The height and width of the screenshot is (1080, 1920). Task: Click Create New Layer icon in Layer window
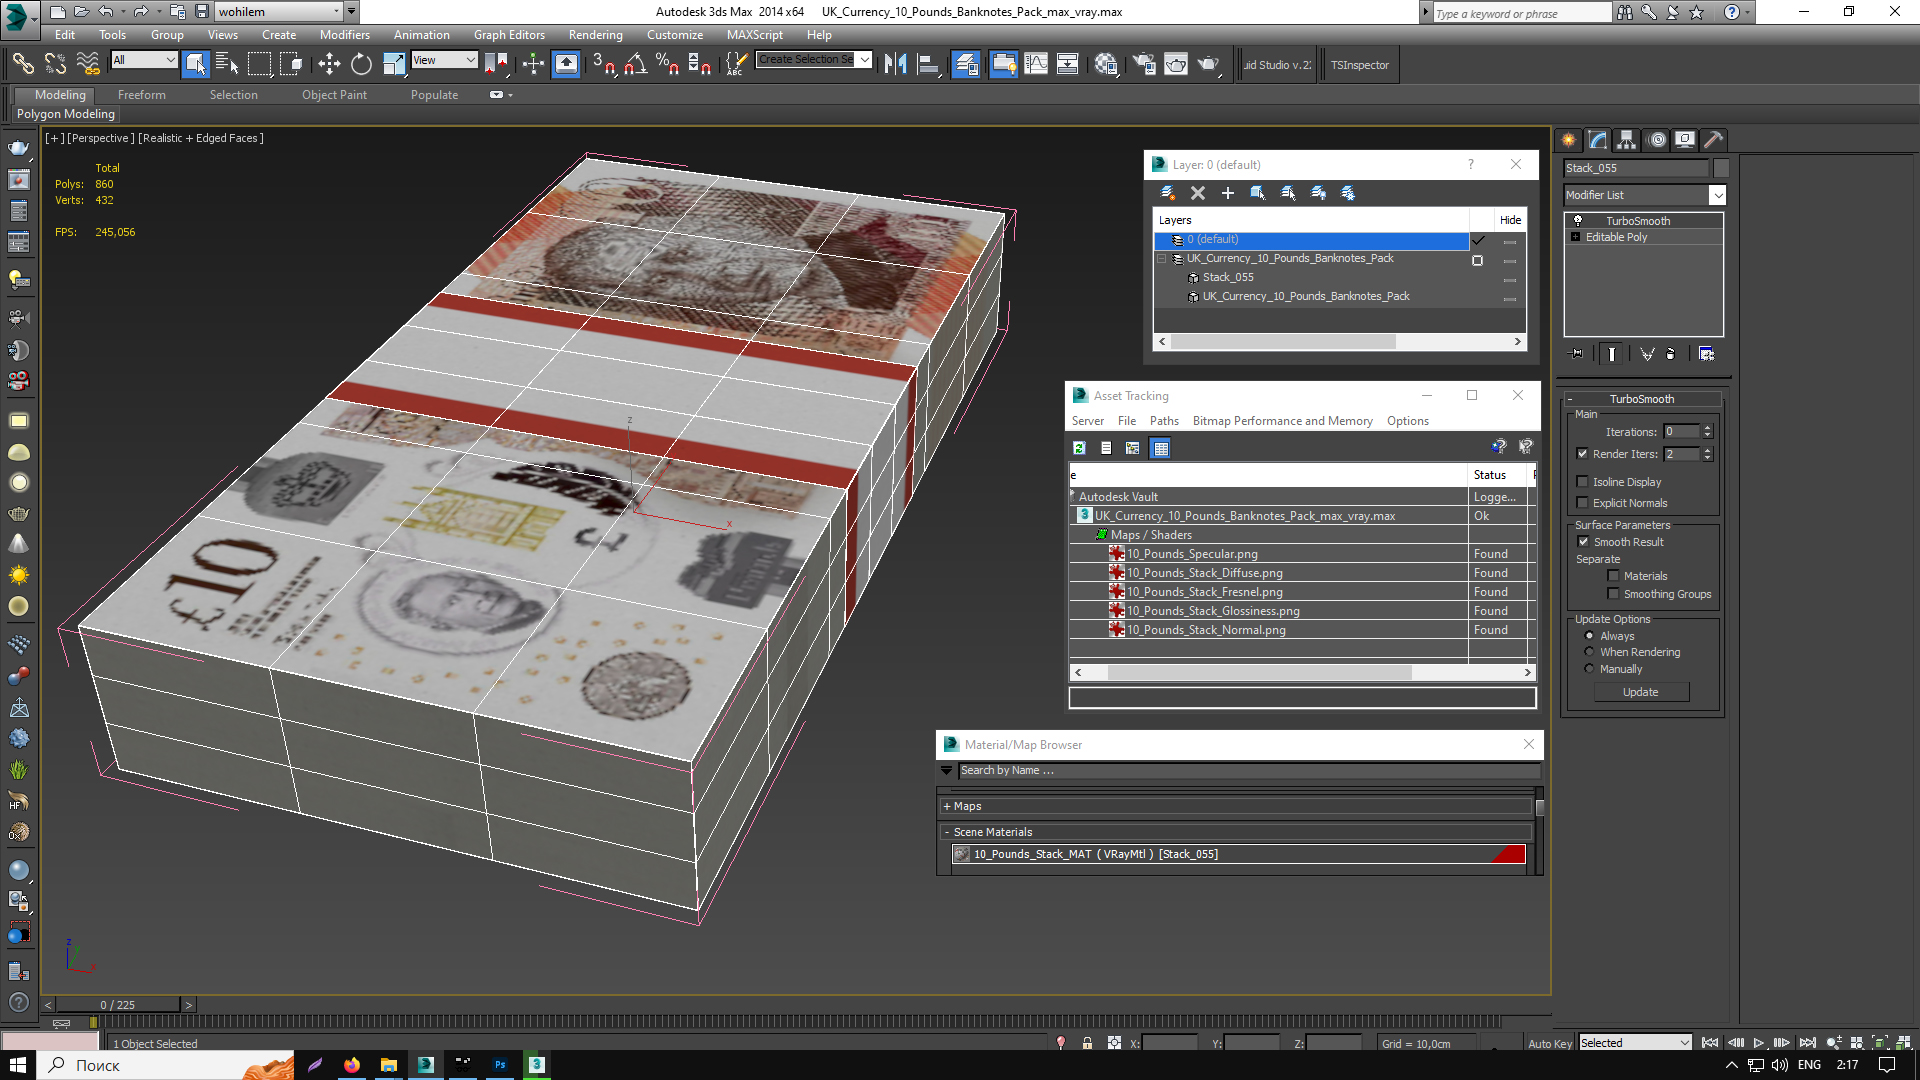pyautogui.click(x=1167, y=193)
